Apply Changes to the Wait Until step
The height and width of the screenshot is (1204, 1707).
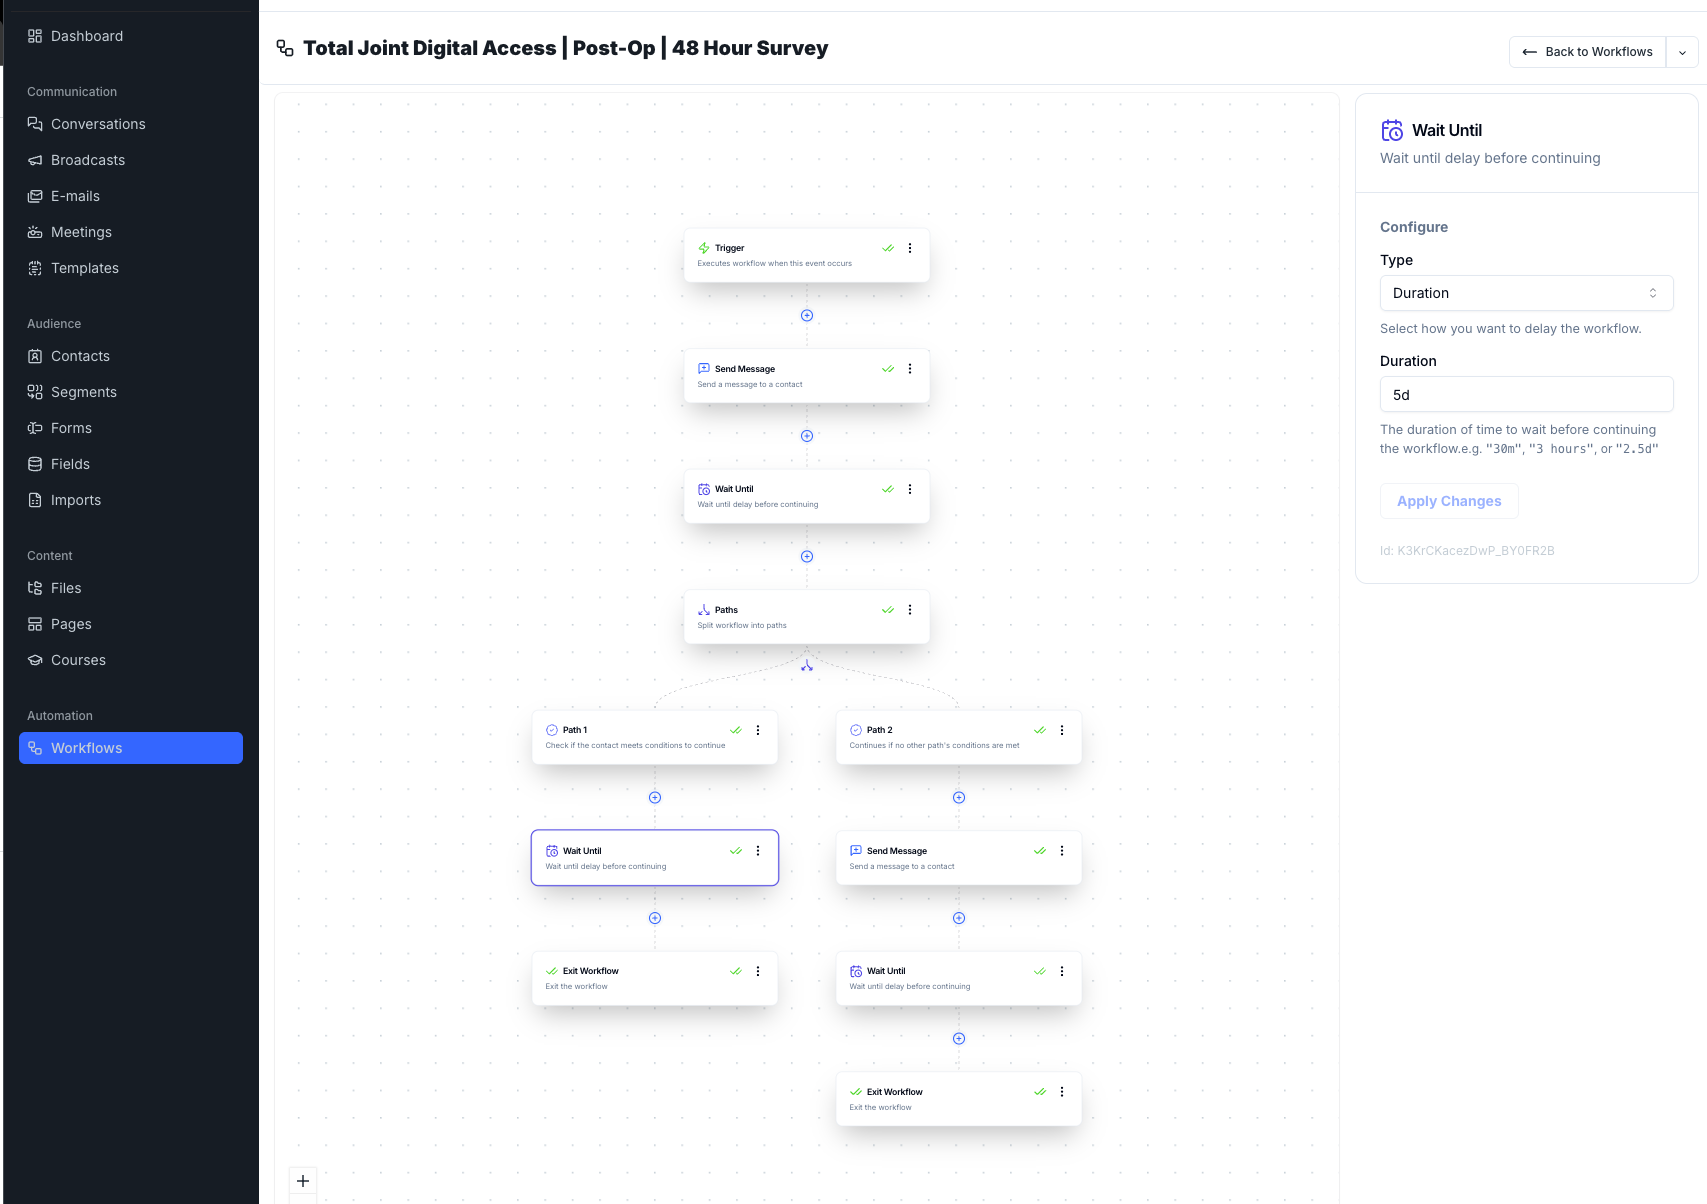tap(1449, 501)
